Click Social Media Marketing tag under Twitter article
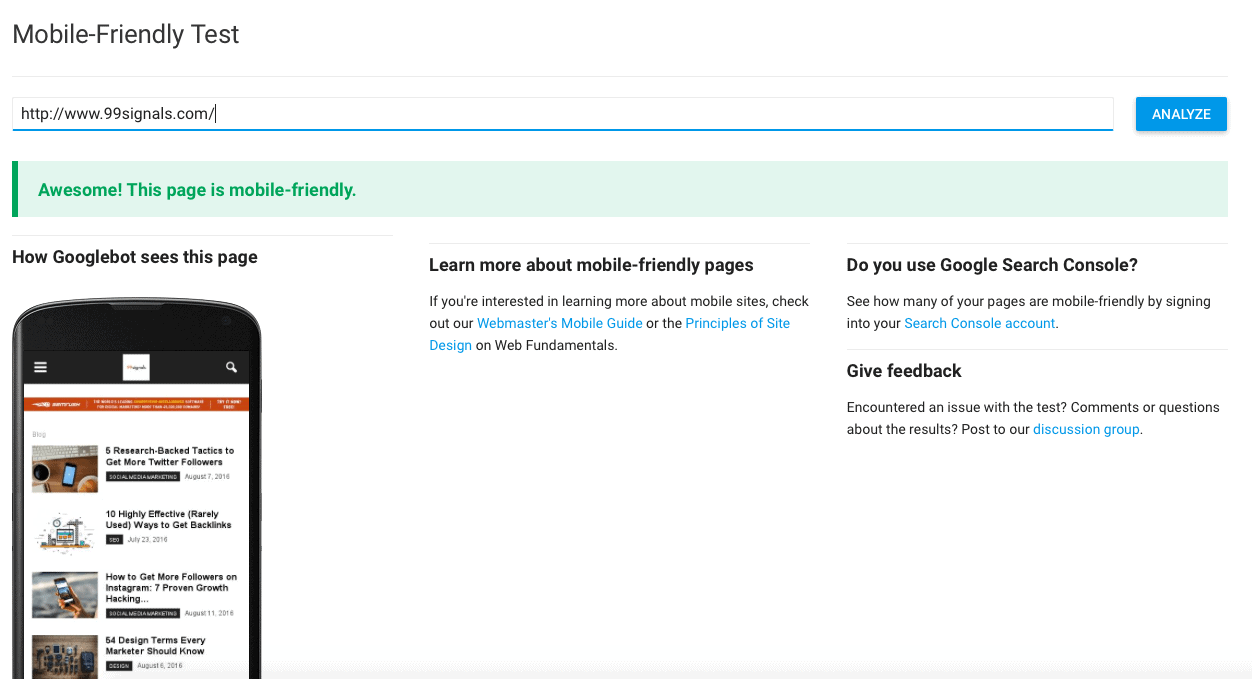 click(x=142, y=477)
